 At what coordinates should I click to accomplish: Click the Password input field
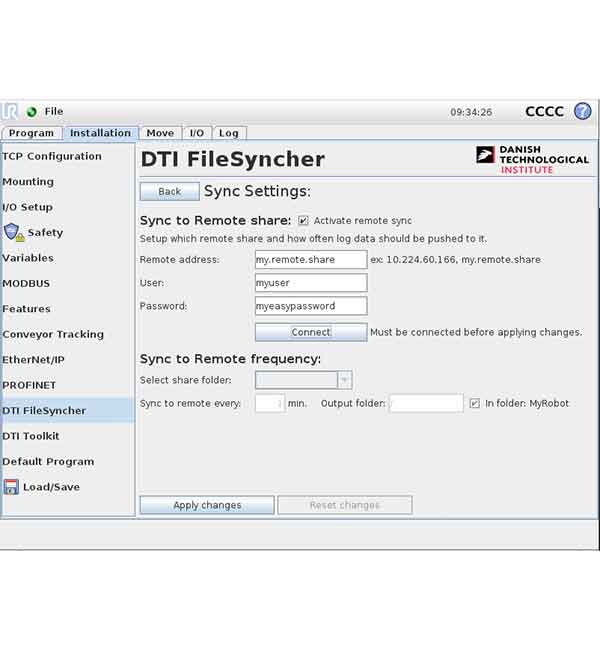311,306
